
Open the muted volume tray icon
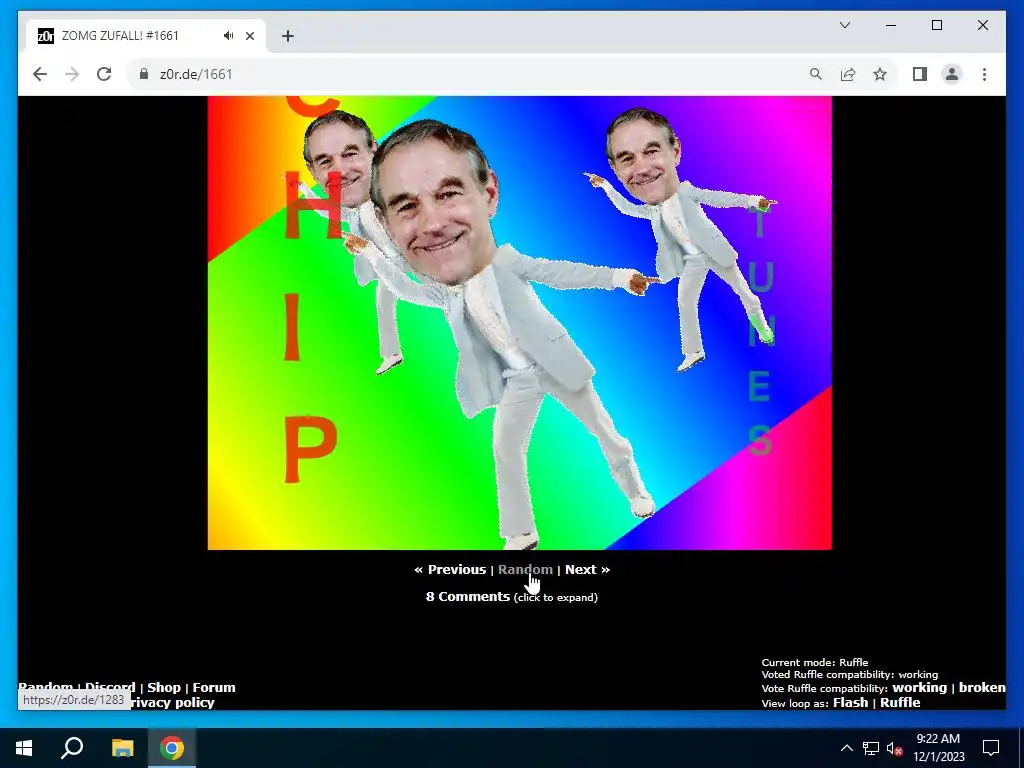click(895, 748)
